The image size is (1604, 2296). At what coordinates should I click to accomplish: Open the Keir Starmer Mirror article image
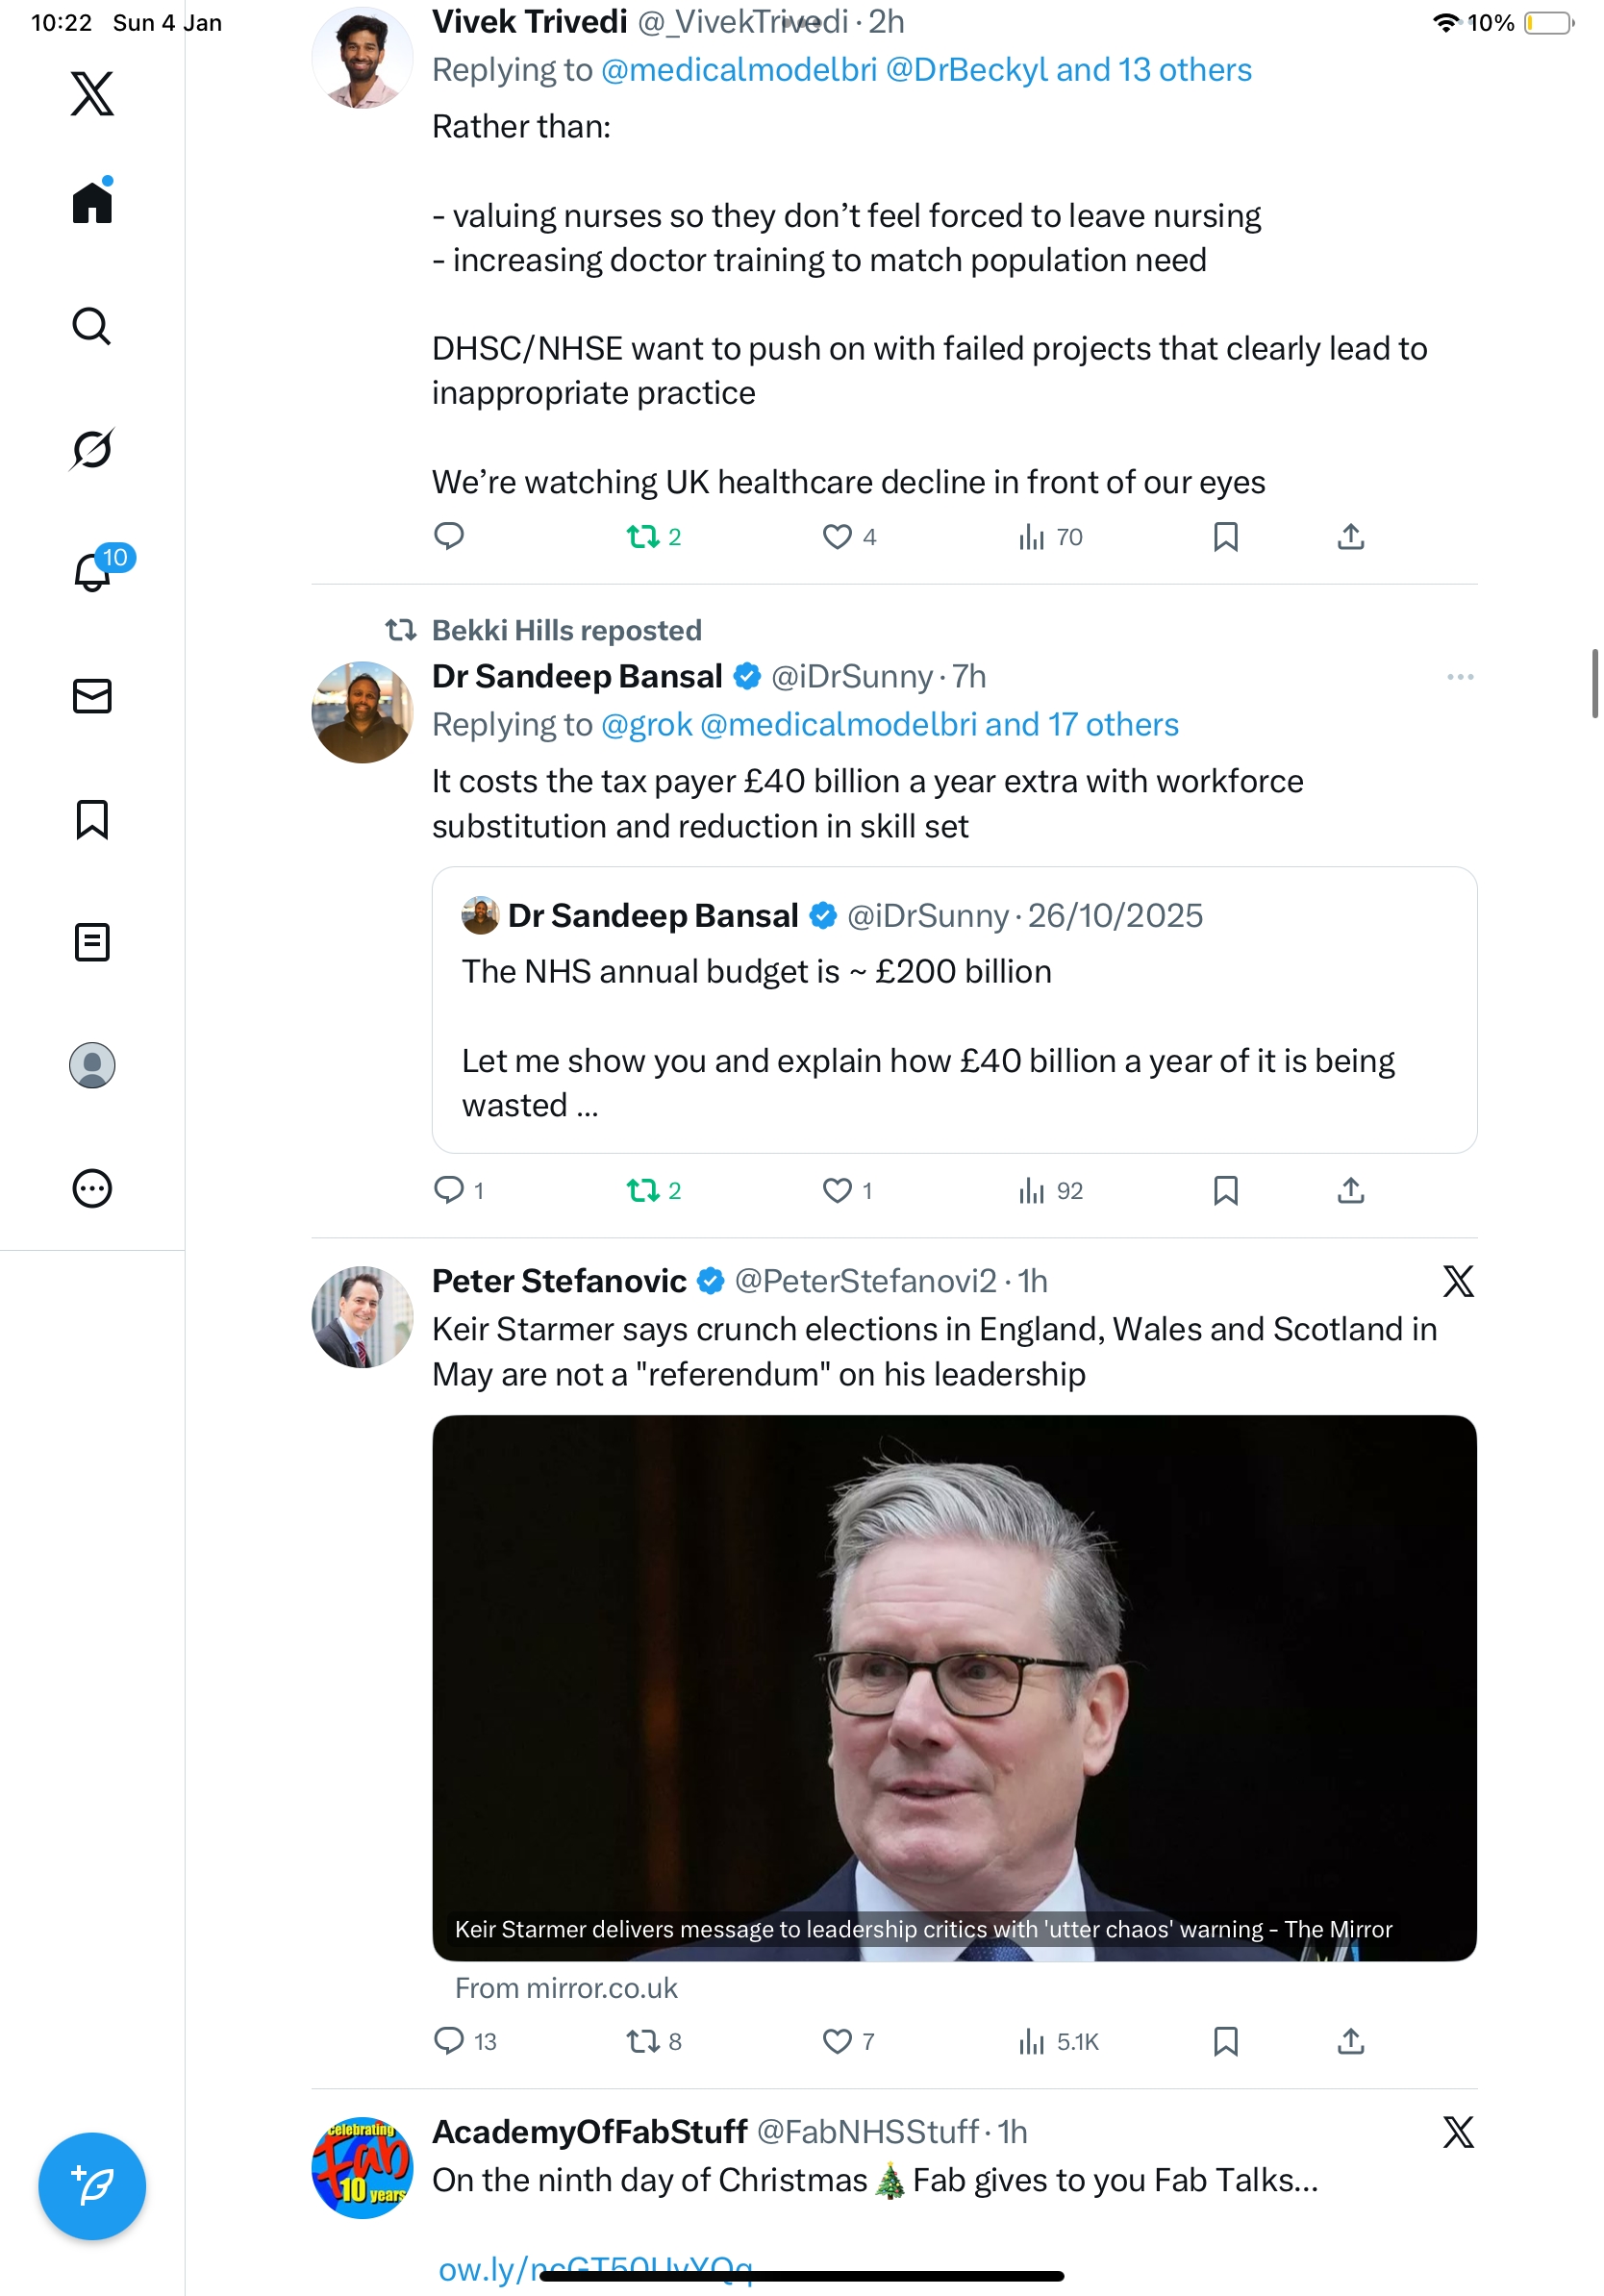(954, 1687)
